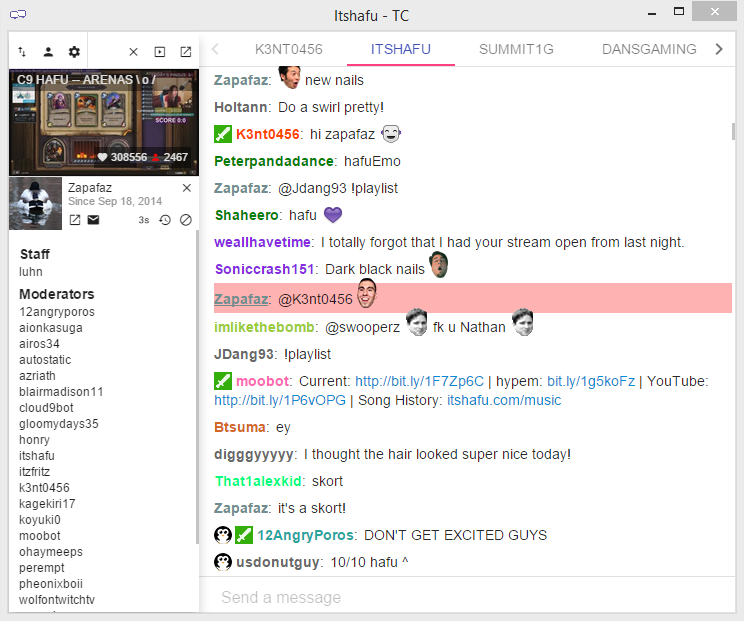Open the user account icon

(x=48, y=52)
